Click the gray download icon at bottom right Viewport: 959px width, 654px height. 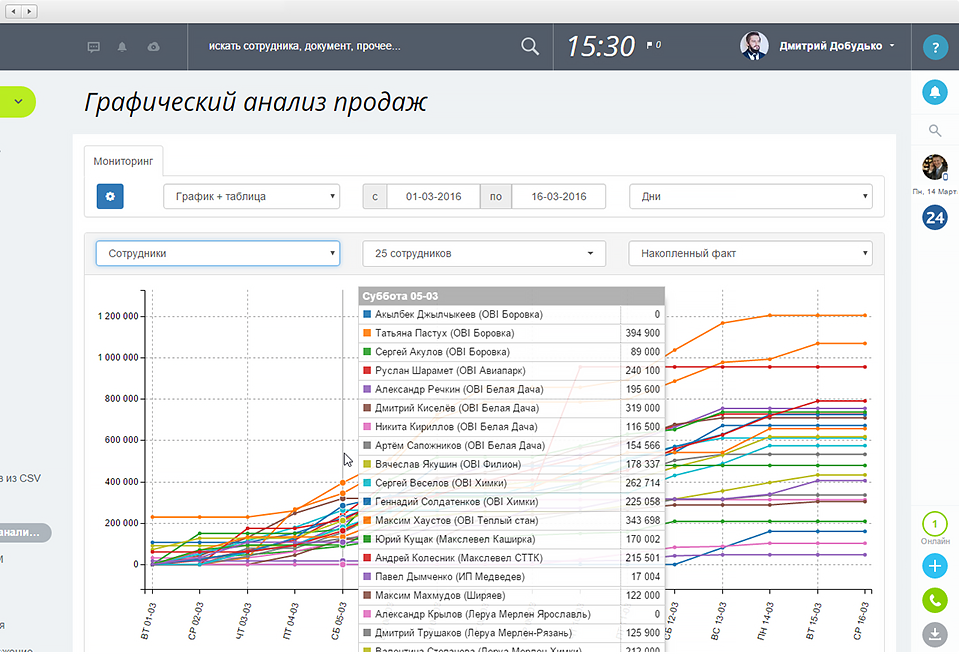pos(935,634)
